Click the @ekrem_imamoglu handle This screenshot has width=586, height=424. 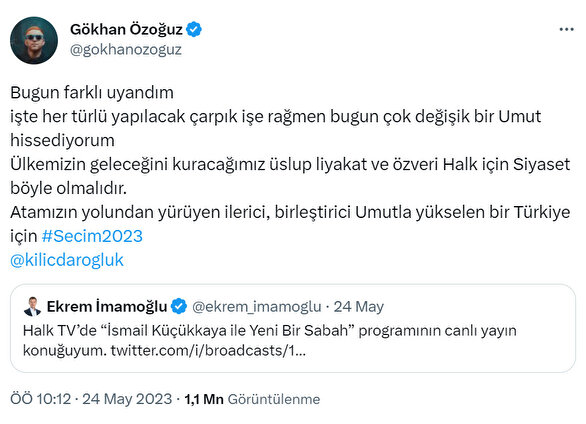257,307
